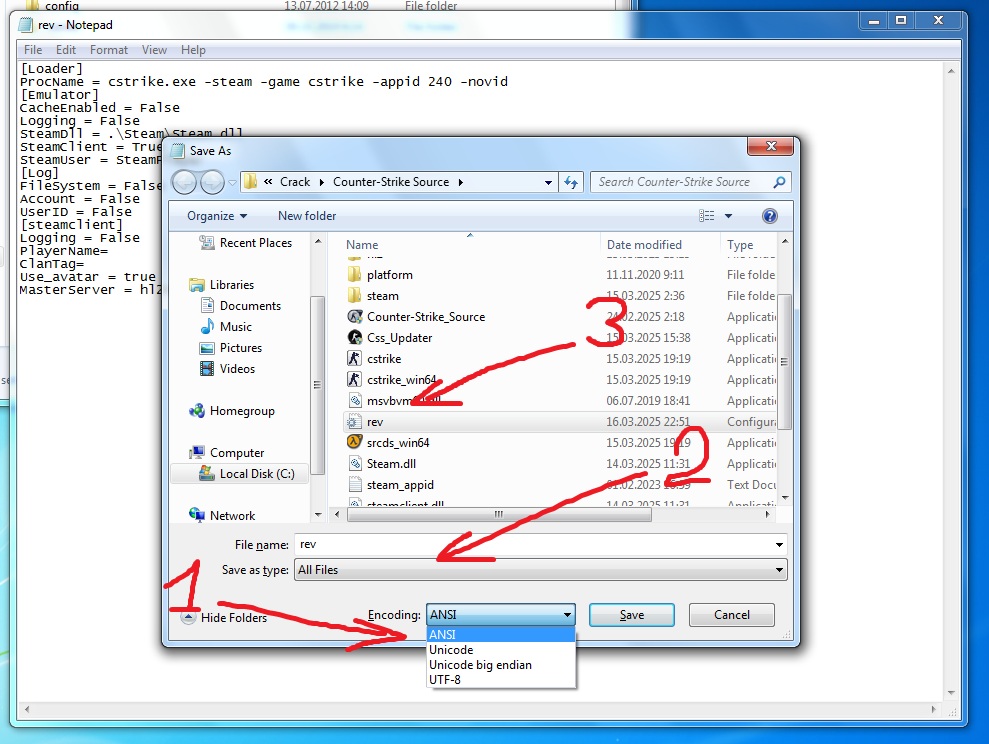Expand the File name history dropdown arrow

point(779,545)
